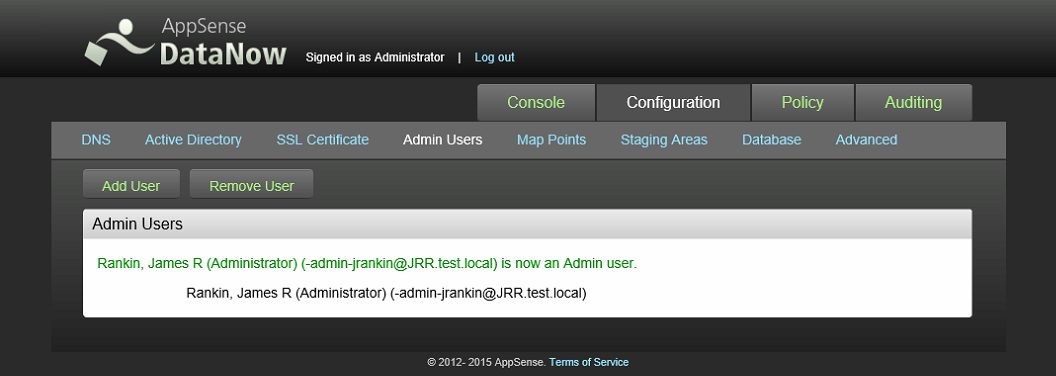Open the Console tab
Screen dimensions: 1056x376
(536, 102)
